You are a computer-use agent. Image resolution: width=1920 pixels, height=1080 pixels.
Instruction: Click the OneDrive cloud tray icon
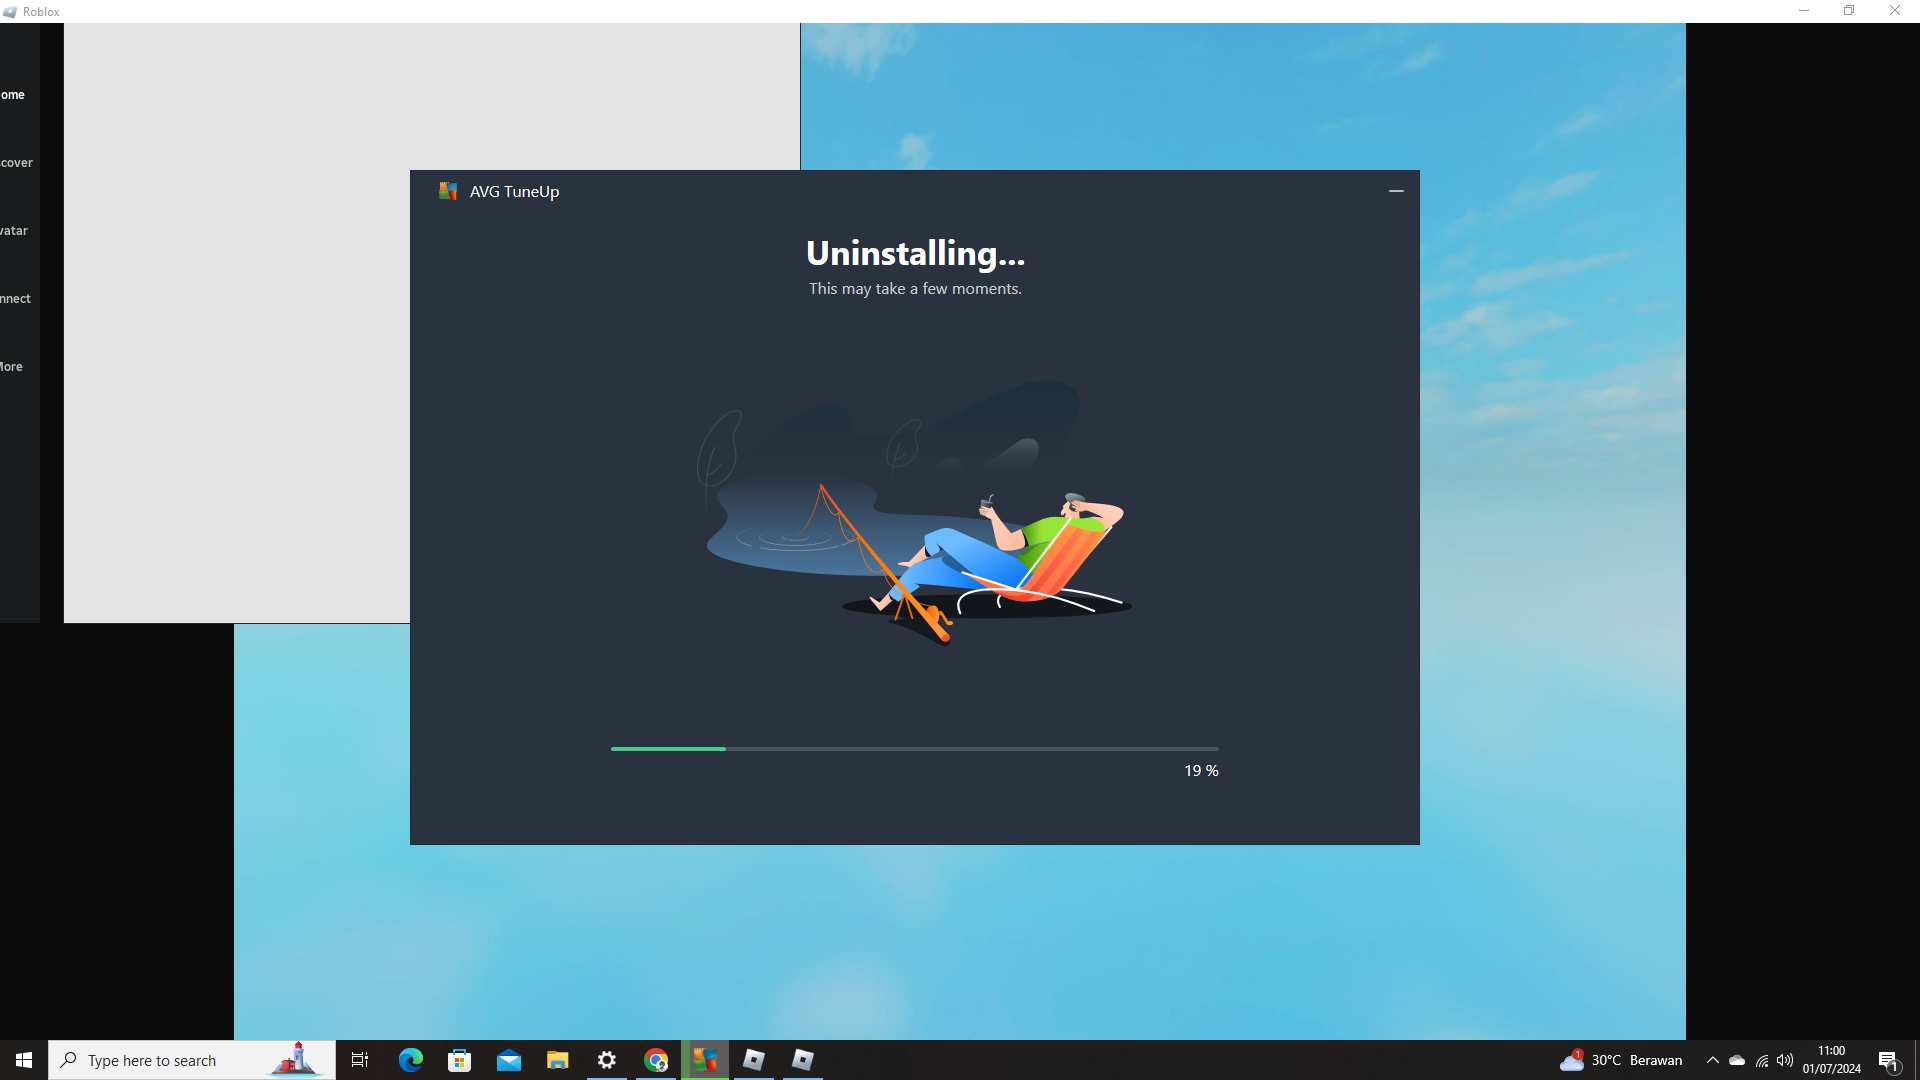[1737, 1060]
